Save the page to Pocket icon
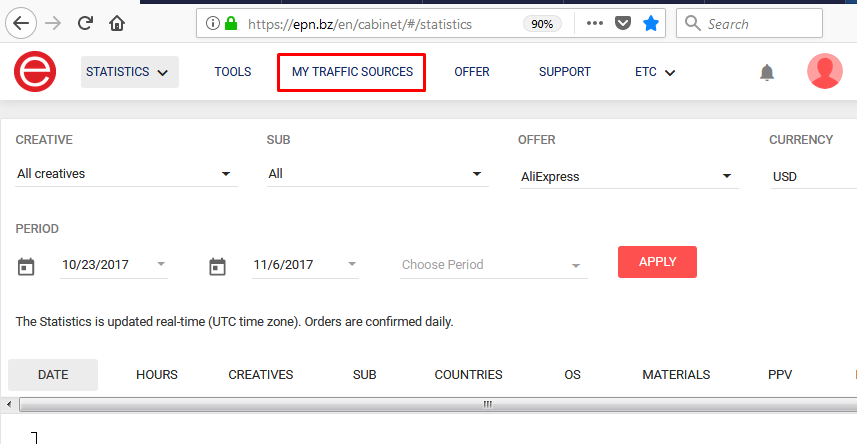 (623, 24)
